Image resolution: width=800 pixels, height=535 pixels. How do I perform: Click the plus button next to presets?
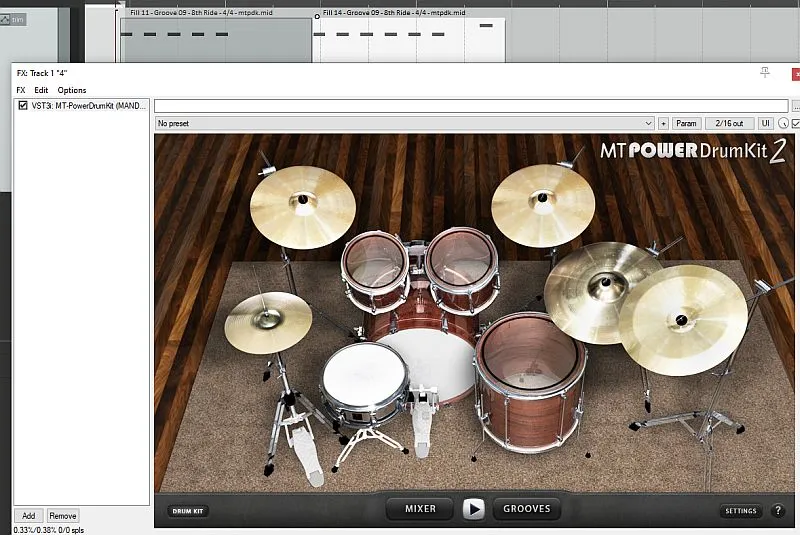click(x=663, y=123)
